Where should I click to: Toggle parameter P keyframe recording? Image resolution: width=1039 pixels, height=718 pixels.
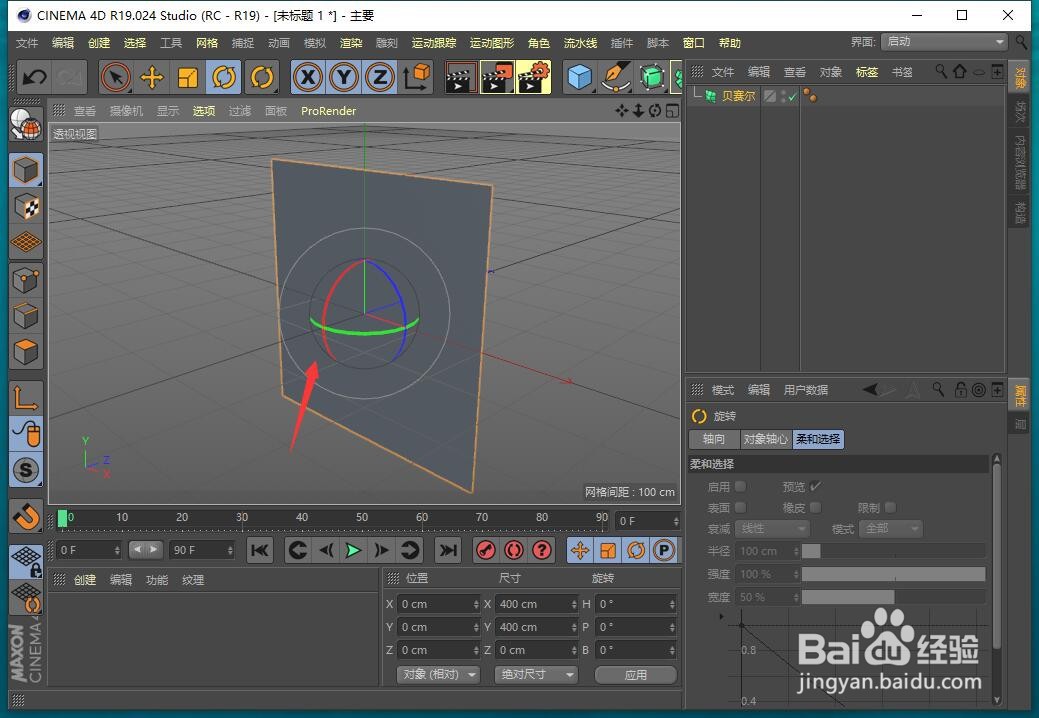663,550
